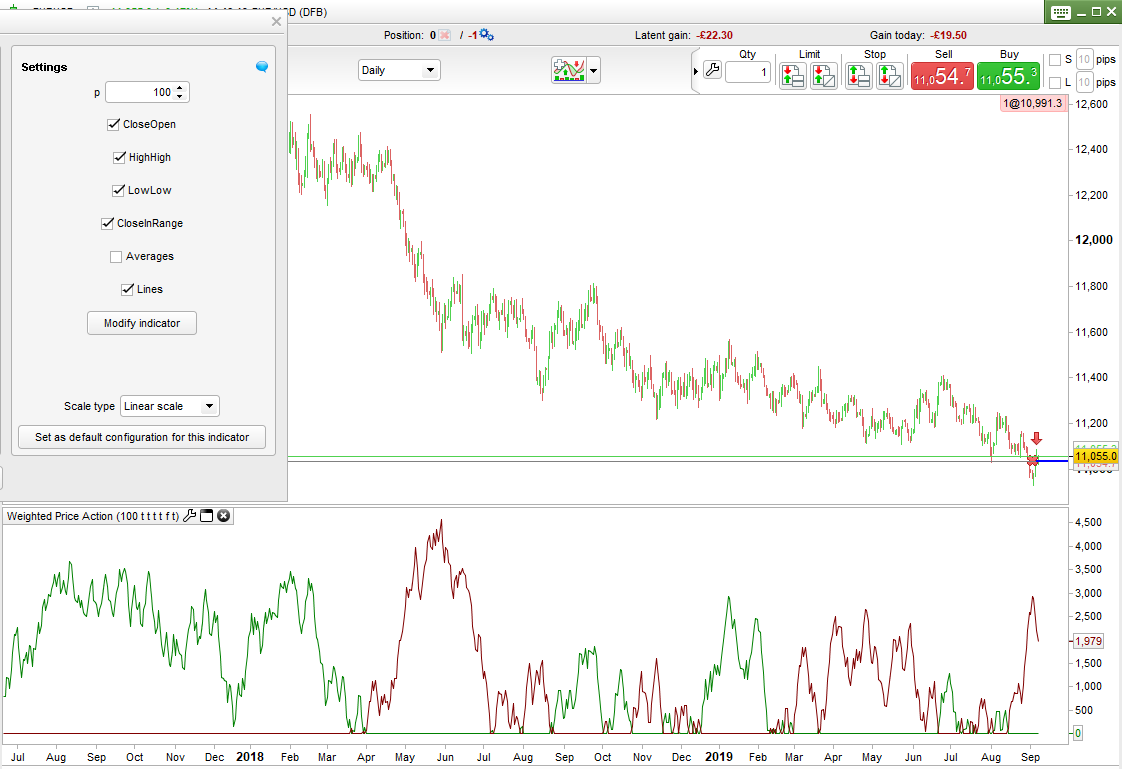Click the 2018 label on time axis

(250, 757)
